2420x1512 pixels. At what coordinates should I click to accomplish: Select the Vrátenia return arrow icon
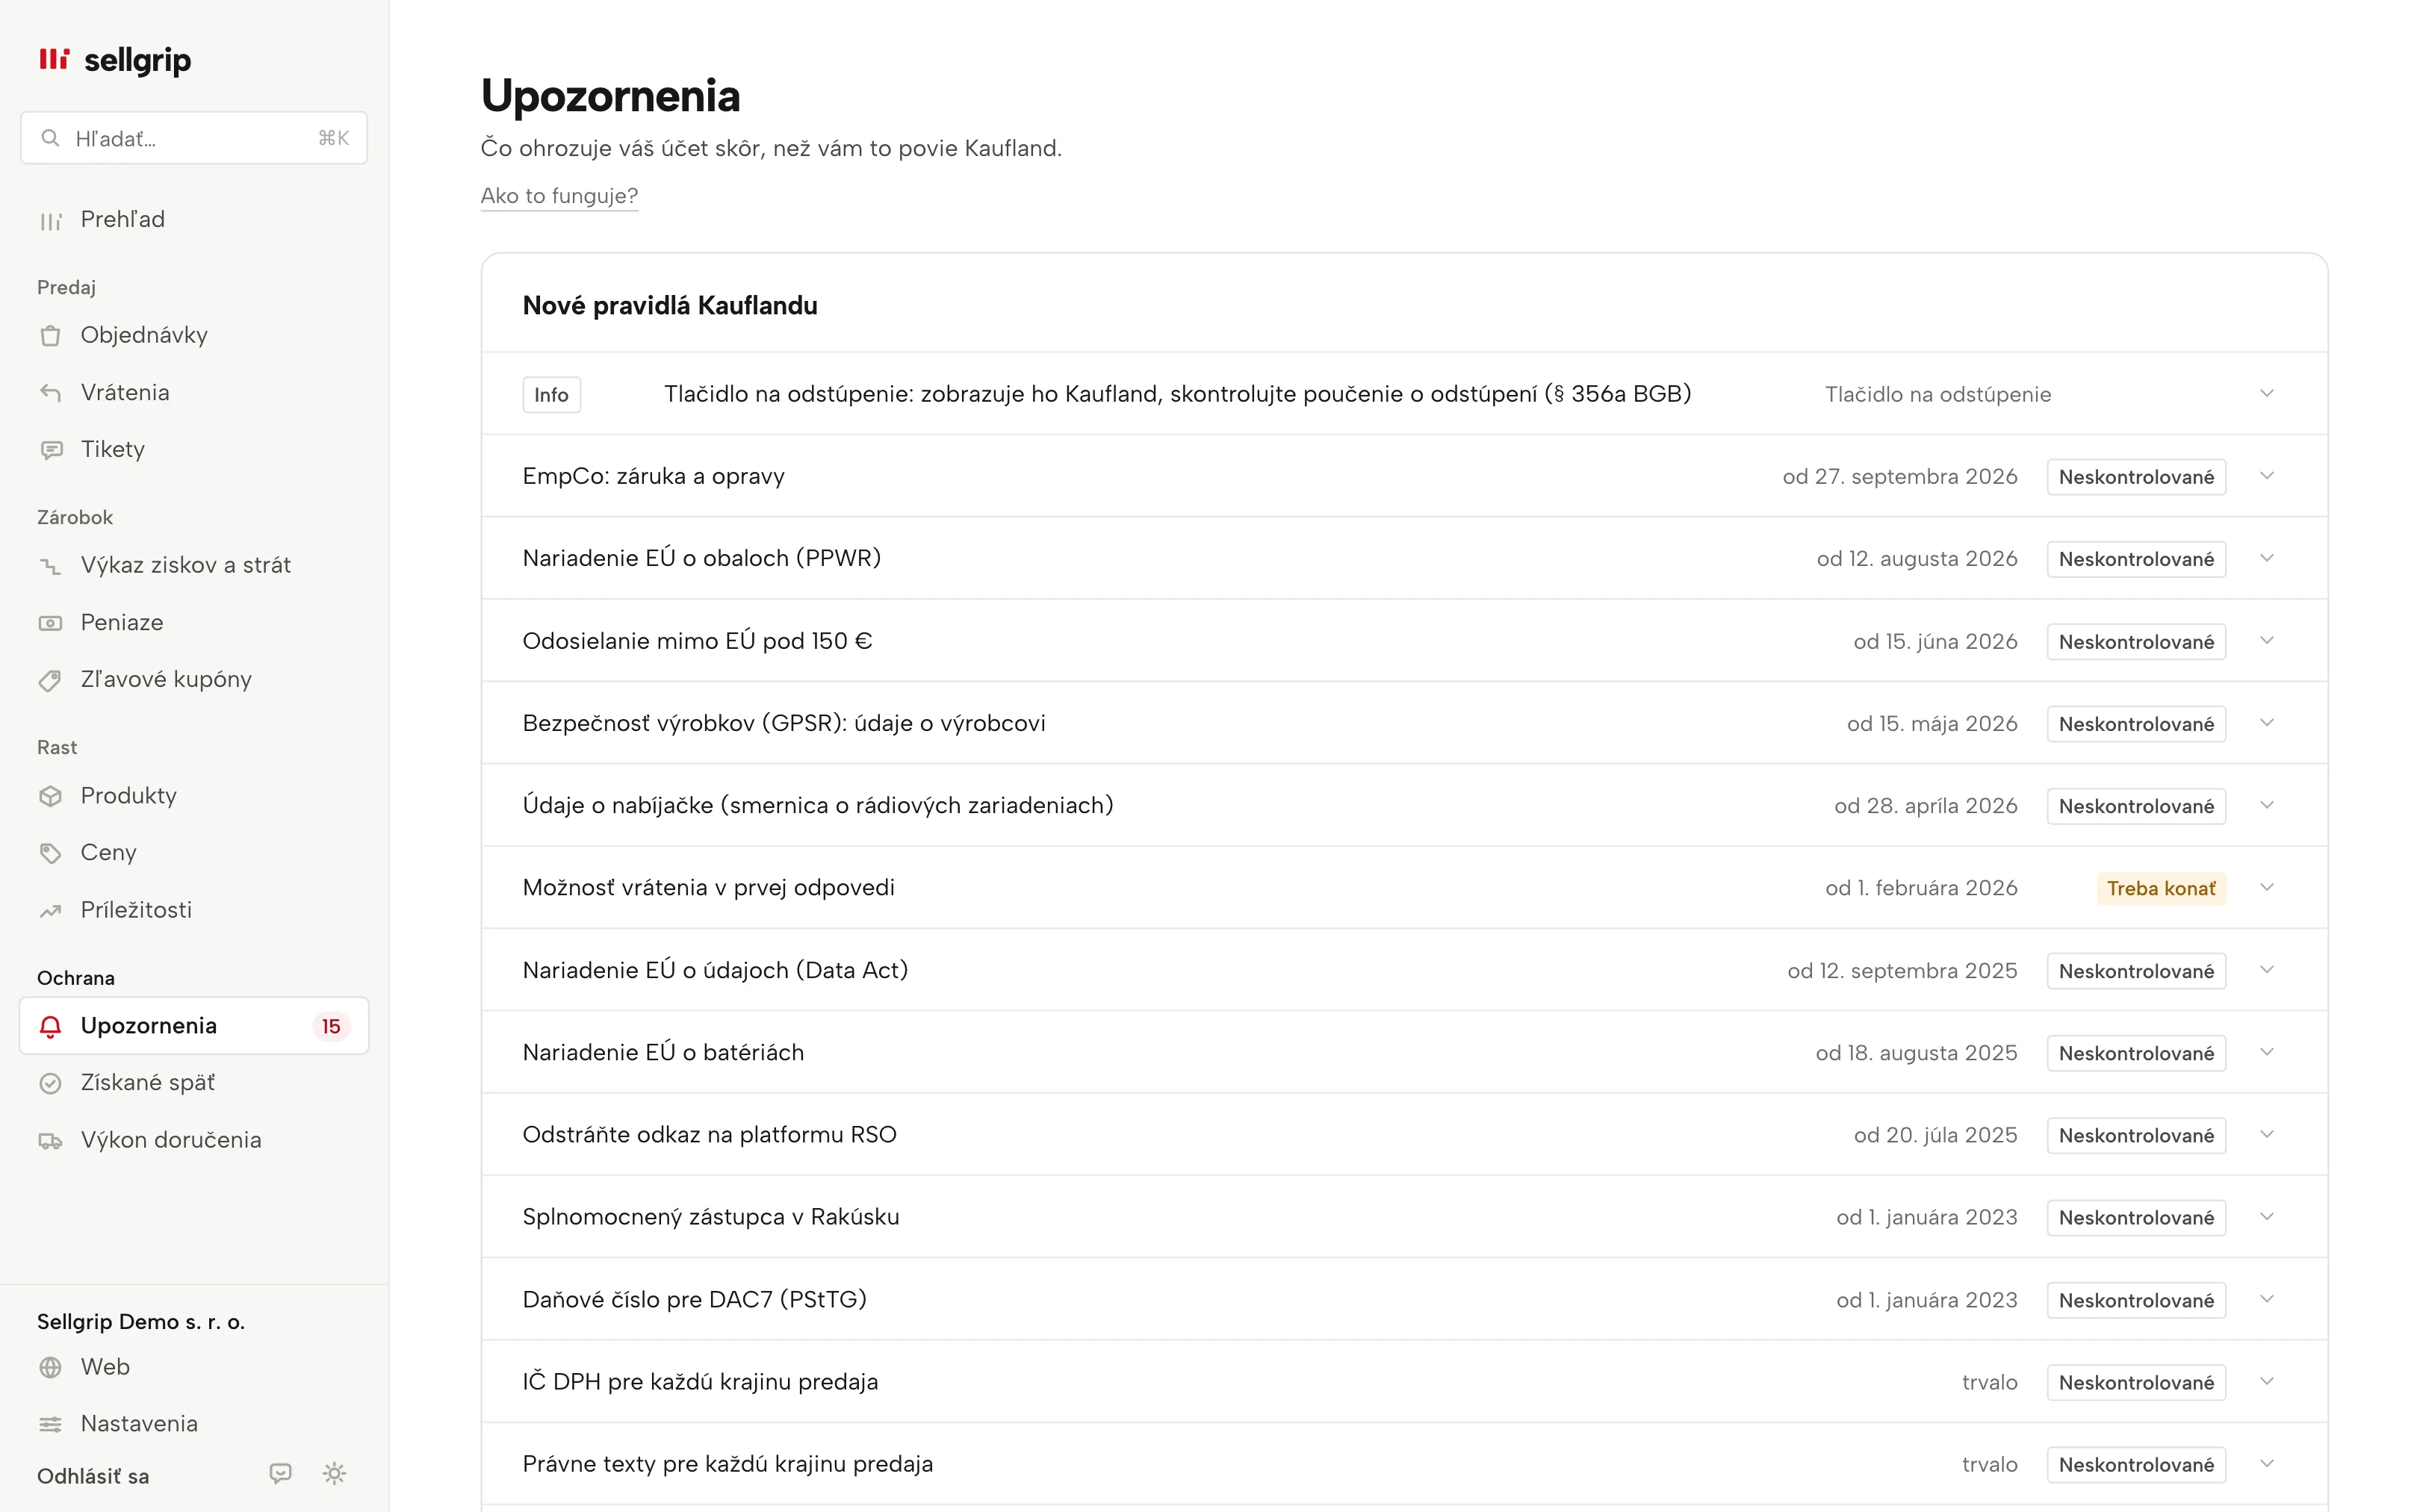50,392
